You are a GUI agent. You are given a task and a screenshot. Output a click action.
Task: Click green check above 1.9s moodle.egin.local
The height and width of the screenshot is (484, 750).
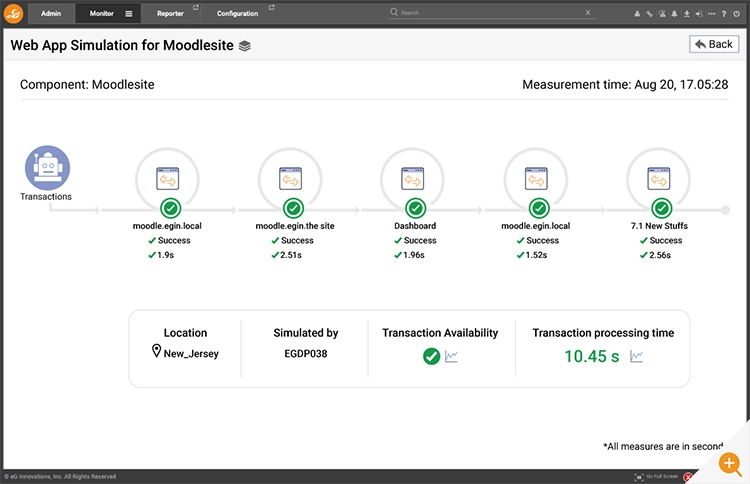point(170,209)
